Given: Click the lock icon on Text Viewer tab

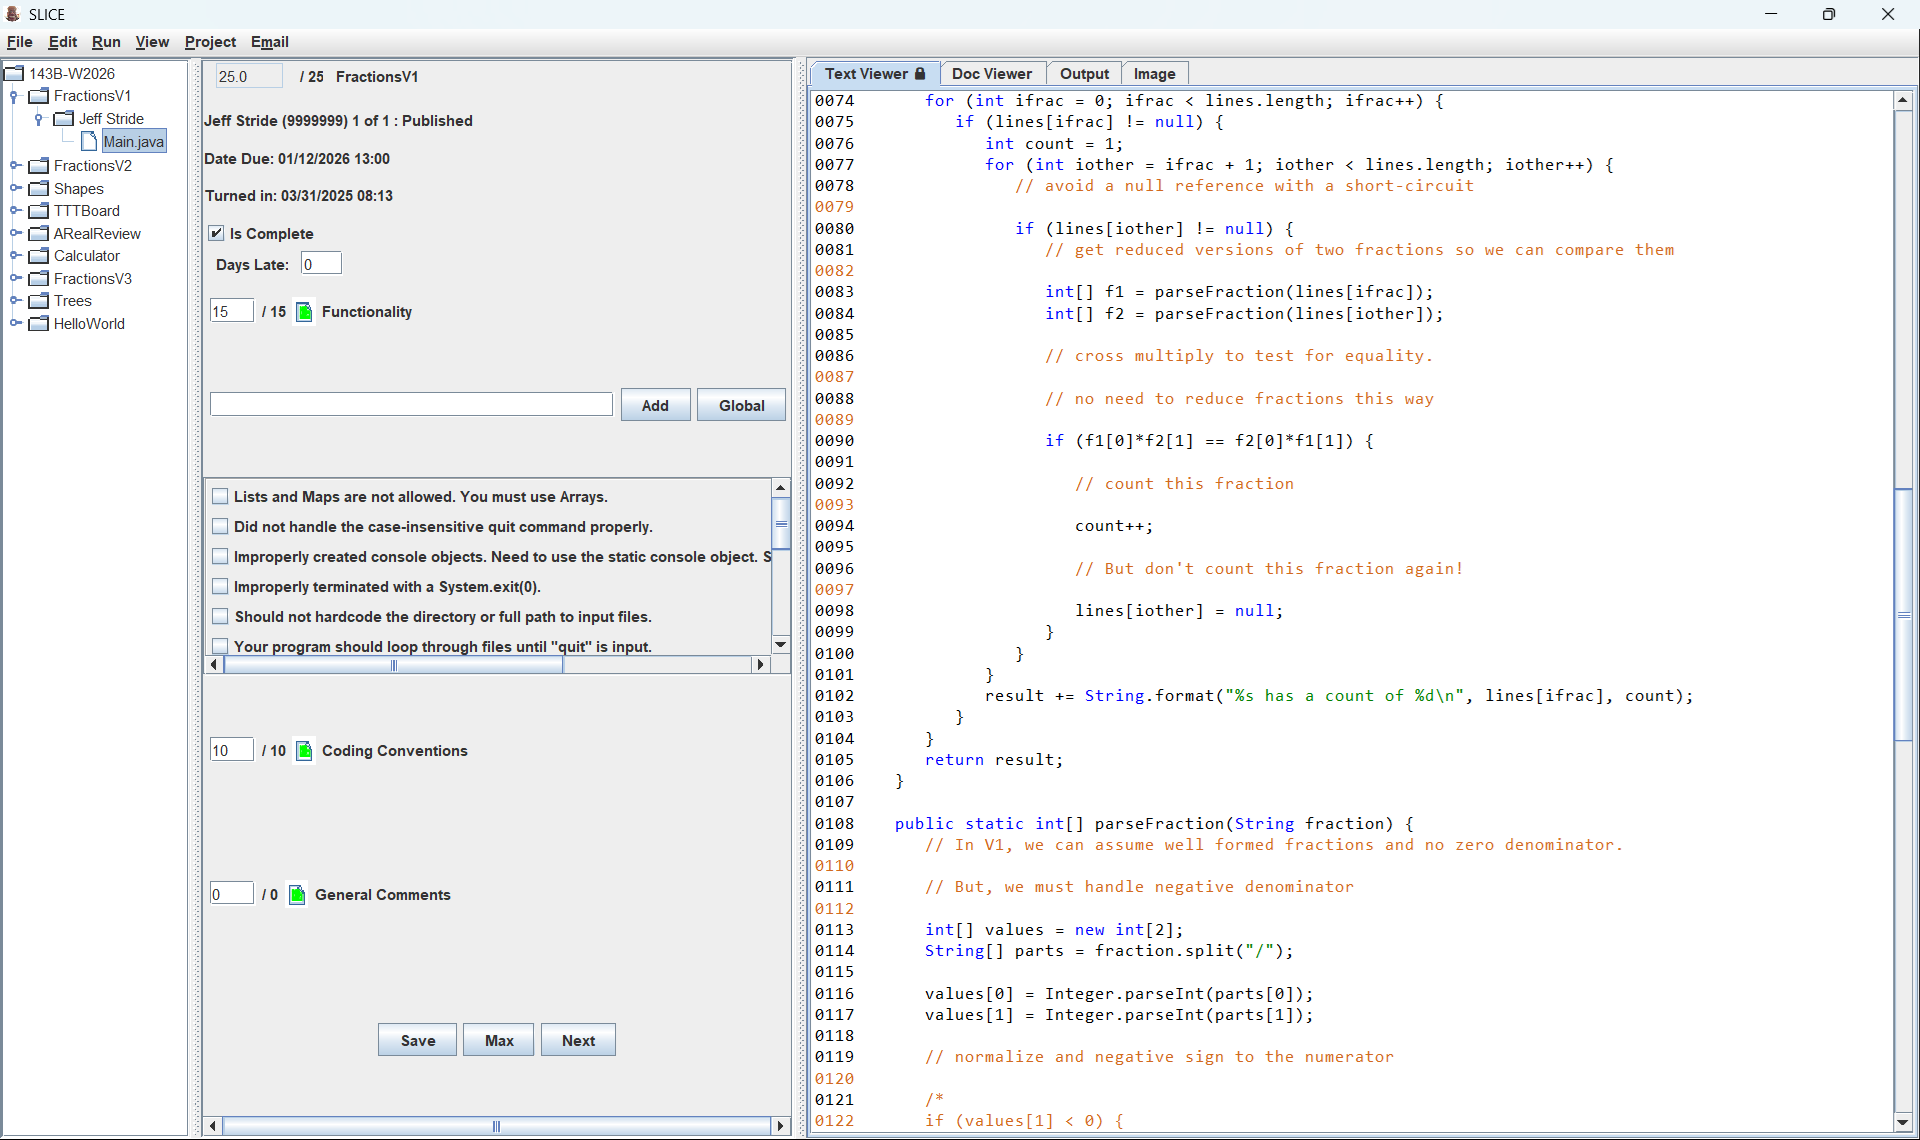Looking at the screenshot, I should (920, 73).
